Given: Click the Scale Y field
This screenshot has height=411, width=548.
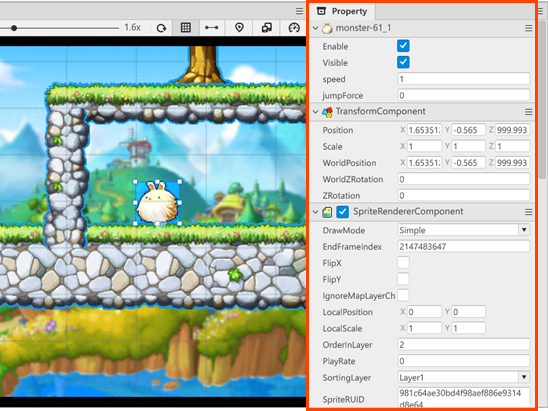Looking at the screenshot, I should (x=469, y=146).
